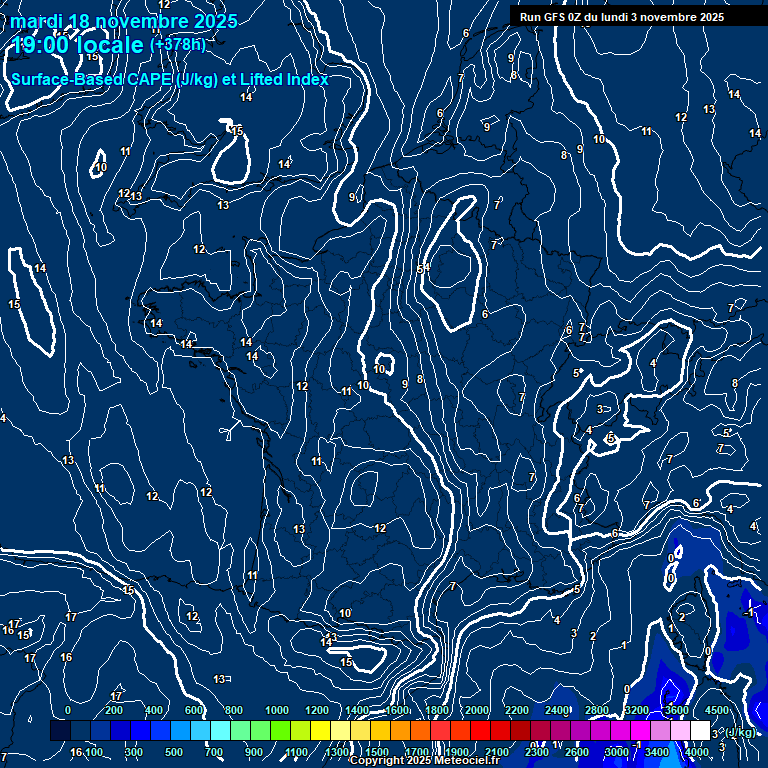The width and height of the screenshot is (768, 768).
Task: Select the light pink legend swatch 3600–4000
Action: pyautogui.click(x=680, y=730)
